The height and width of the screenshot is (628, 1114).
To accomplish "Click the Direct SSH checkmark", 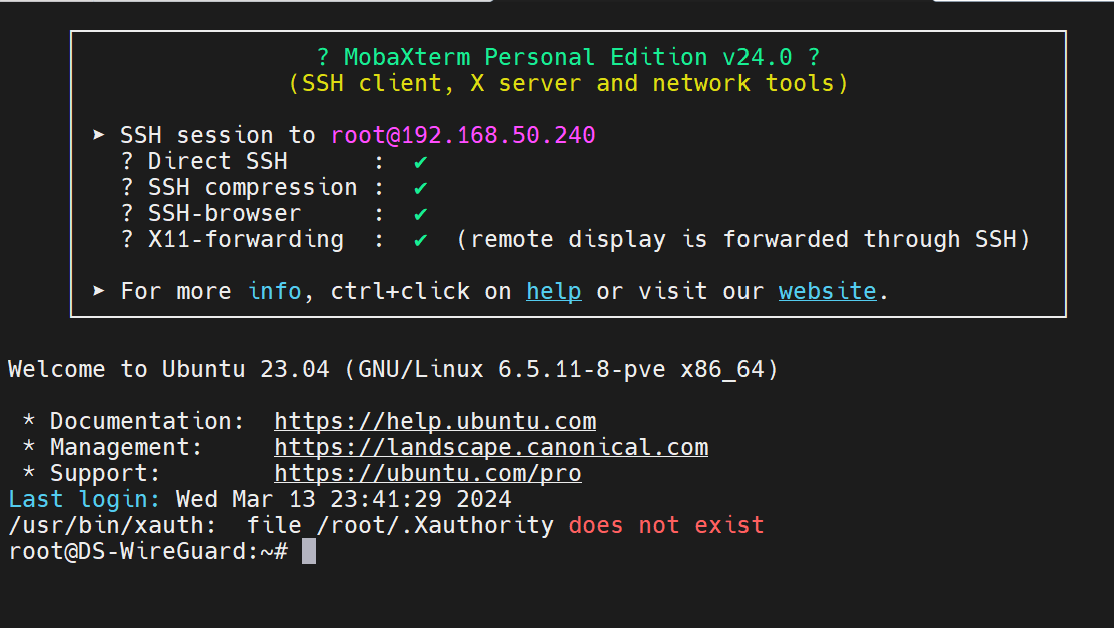I will point(421,163).
